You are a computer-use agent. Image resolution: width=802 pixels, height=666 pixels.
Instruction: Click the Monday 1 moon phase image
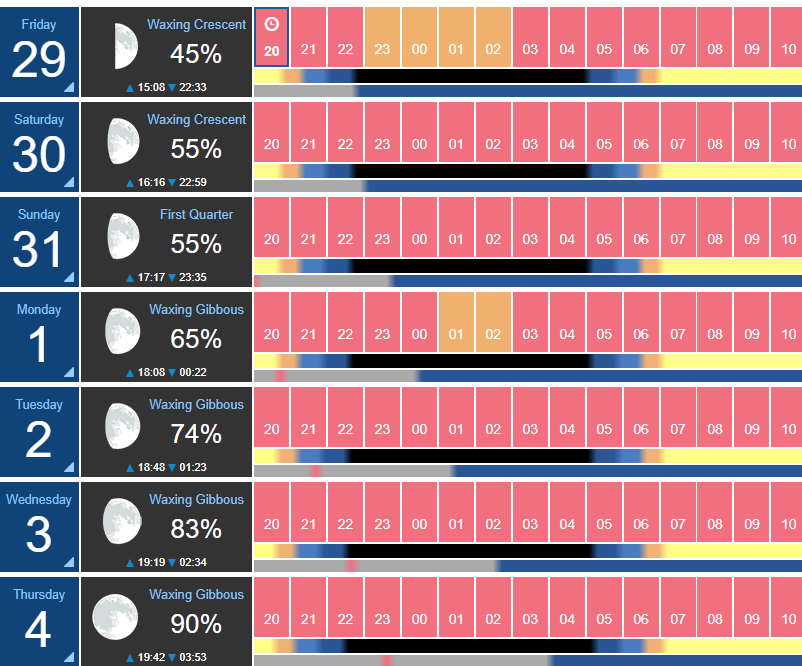point(123,331)
